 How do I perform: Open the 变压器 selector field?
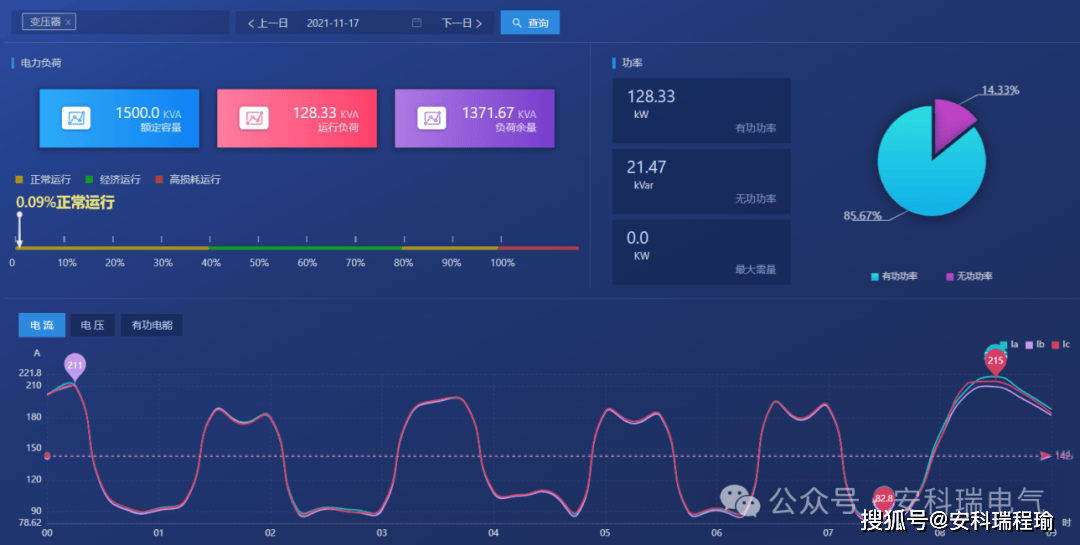pyautogui.click(x=121, y=23)
